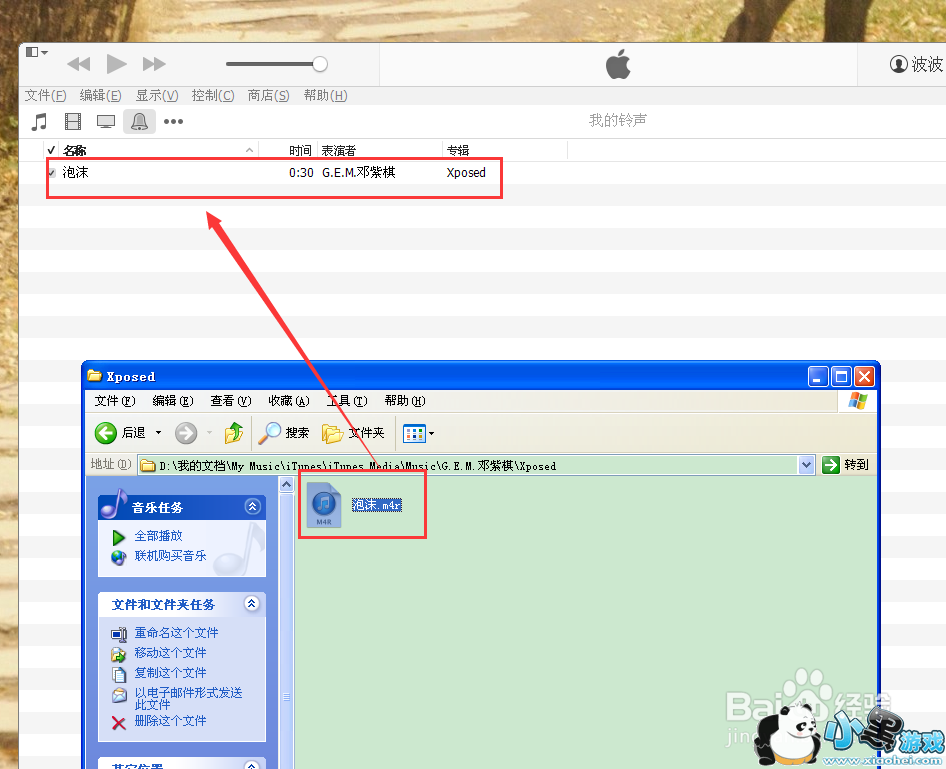Click the Explorer address bar path field
Image resolution: width=946 pixels, height=769 pixels.
(x=468, y=466)
